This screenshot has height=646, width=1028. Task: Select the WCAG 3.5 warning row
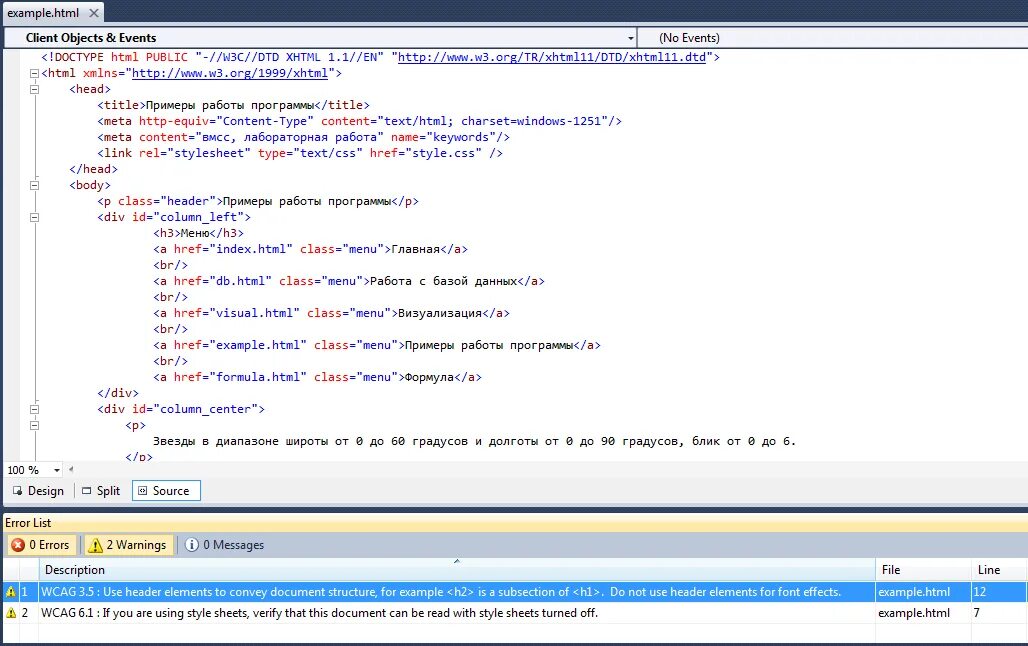coord(514,592)
